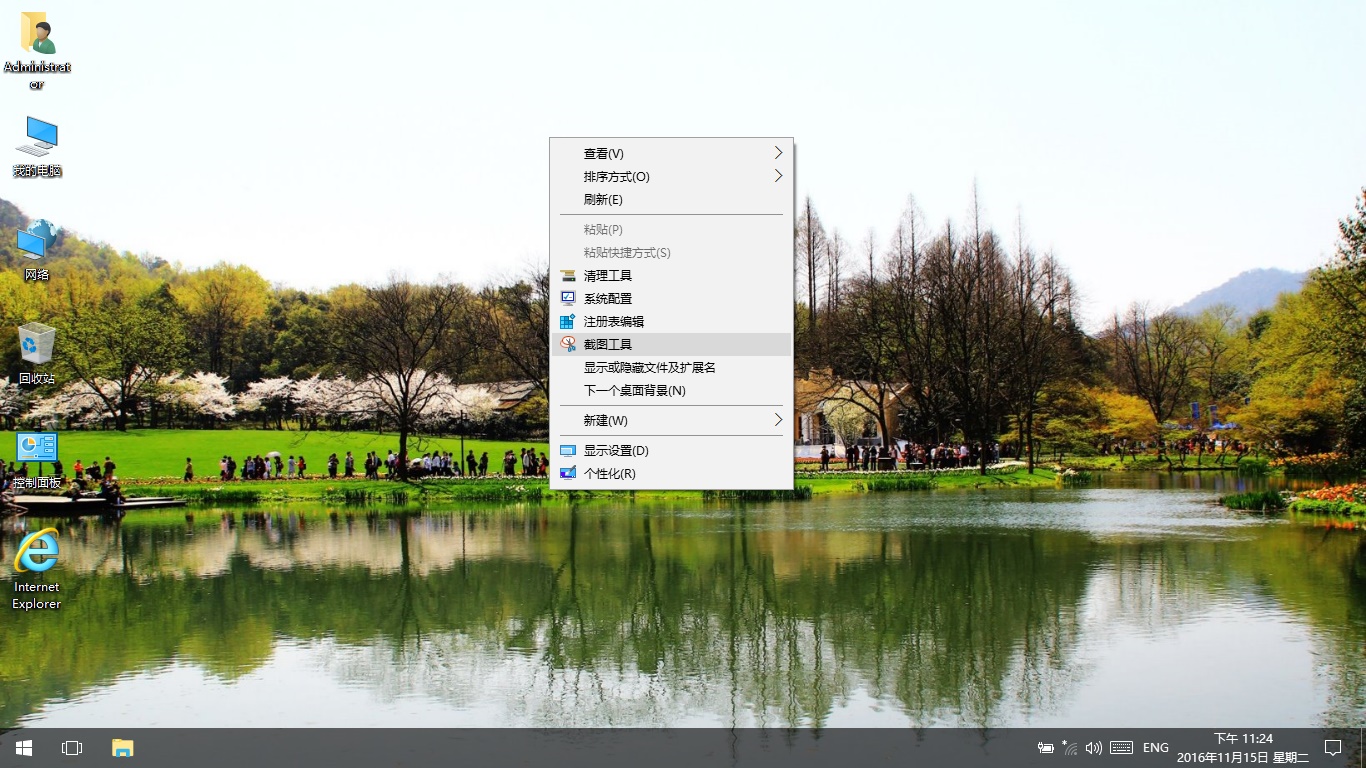Launch File Explorer from the taskbar
The width and height of the screenshot is (1366, 768).
[122, 748]
